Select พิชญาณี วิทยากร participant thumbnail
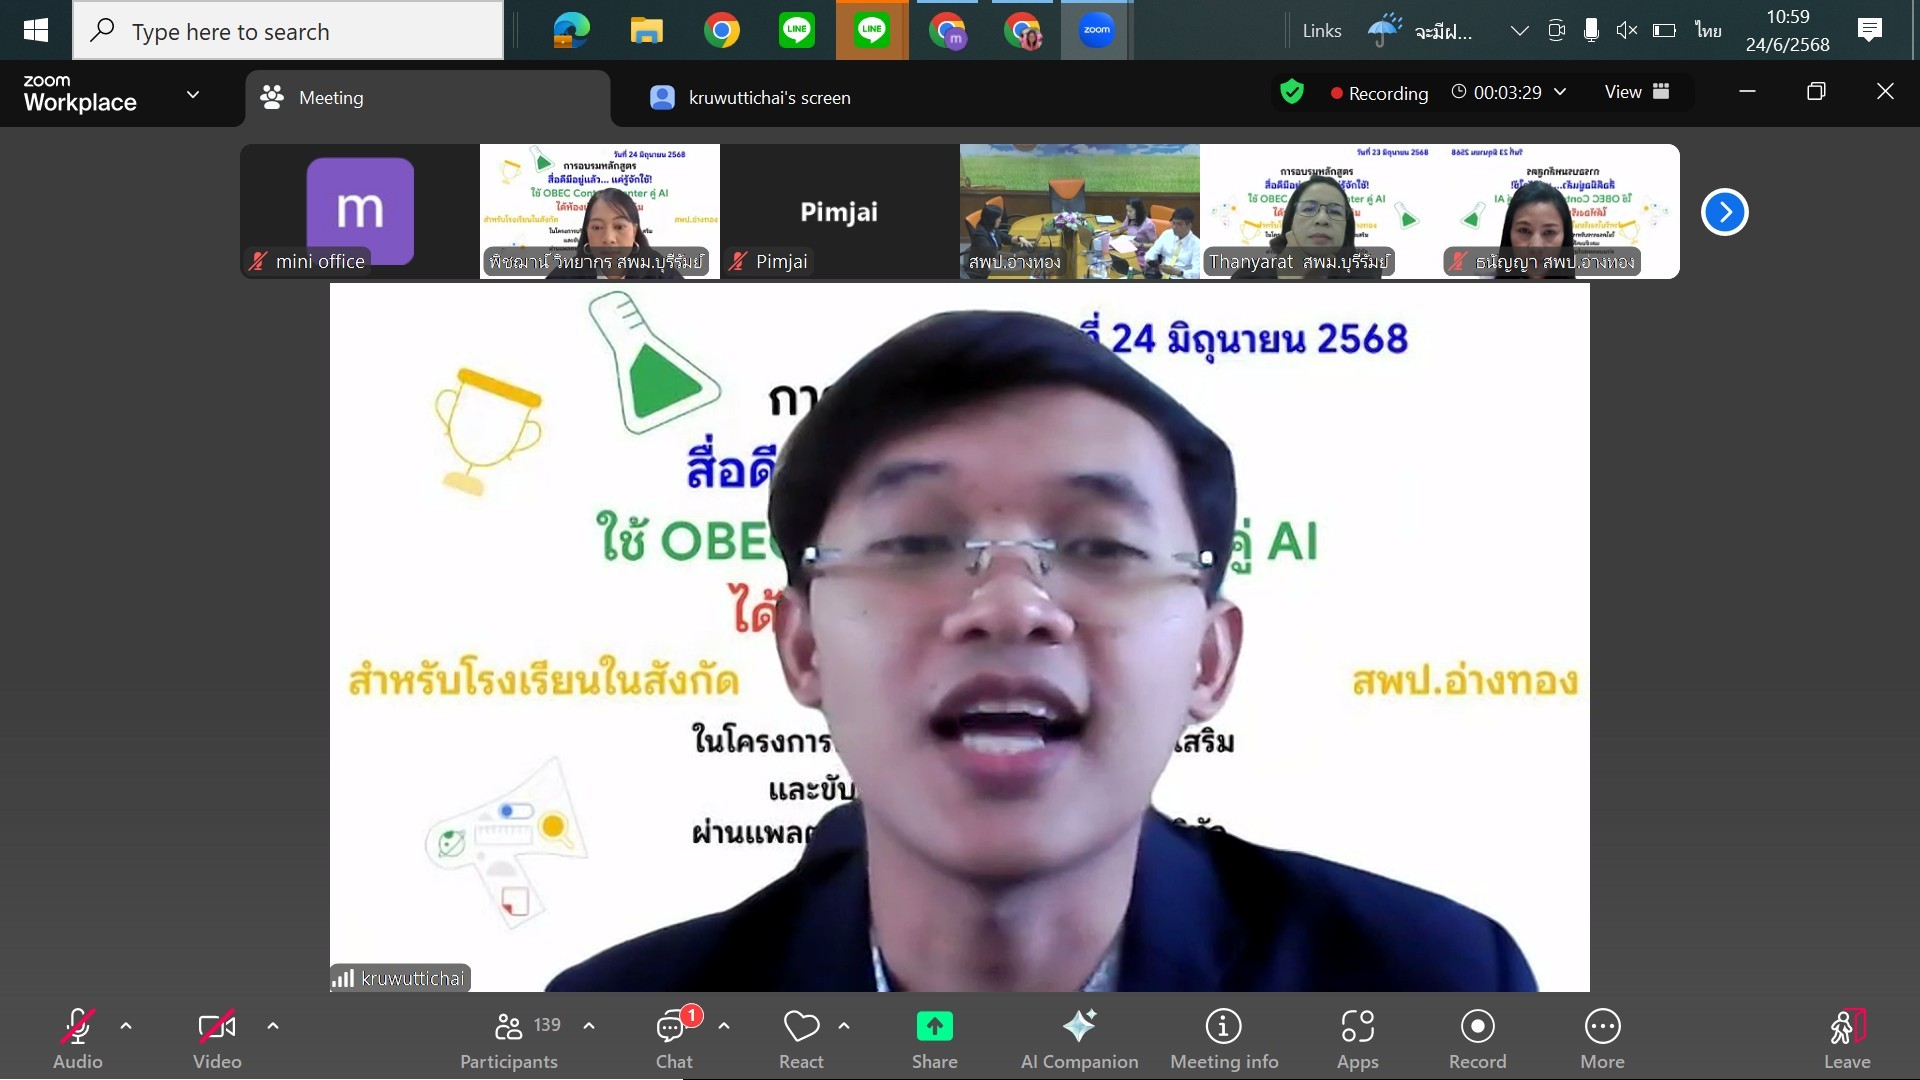The height and width of the screenshot is (1080, 1920). pyautogui.click(x=600, y=211)
